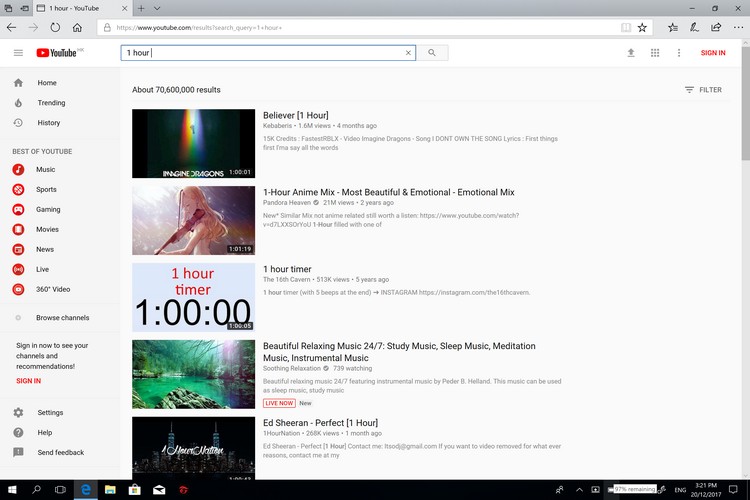This screenshot has width=750, height=500.
Task: Open The 16th Cavern channel link
Action: (x=286, y=279)
